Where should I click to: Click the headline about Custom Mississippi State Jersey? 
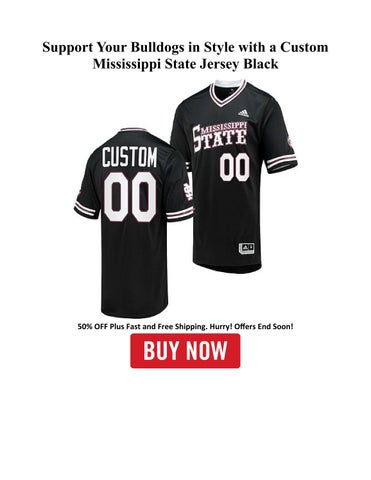tap(185, 55)
